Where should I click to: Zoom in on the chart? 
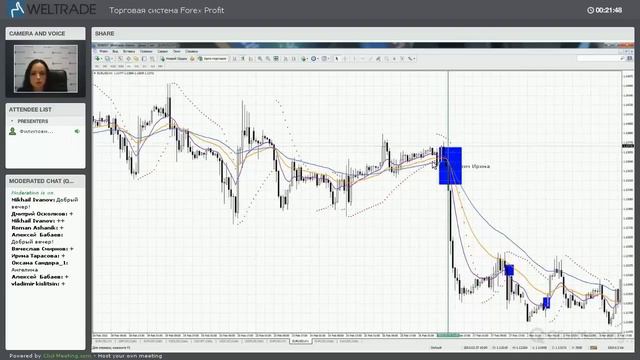point(260,59)
